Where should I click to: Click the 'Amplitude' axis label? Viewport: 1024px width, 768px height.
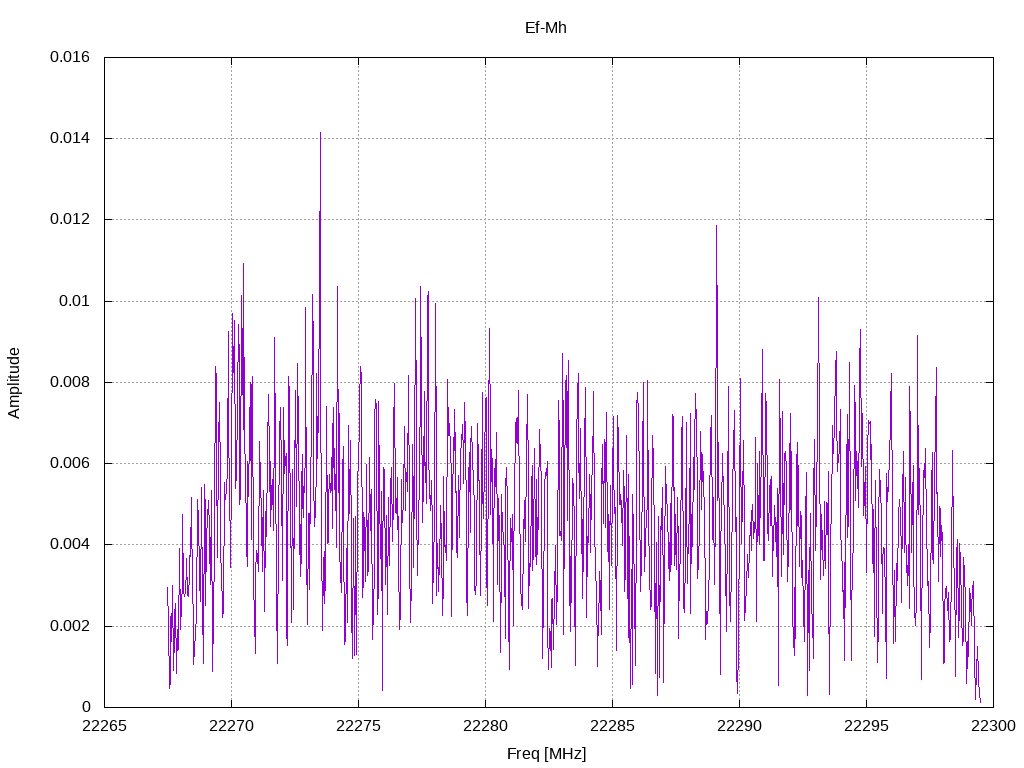(14, 383)
